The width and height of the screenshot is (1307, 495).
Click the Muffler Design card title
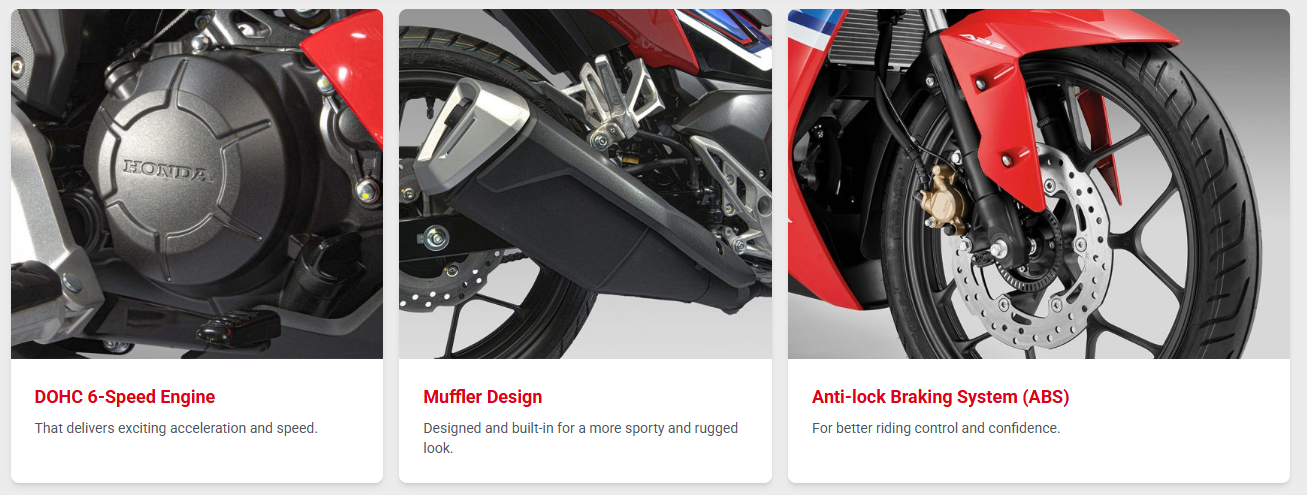(483, 397)
